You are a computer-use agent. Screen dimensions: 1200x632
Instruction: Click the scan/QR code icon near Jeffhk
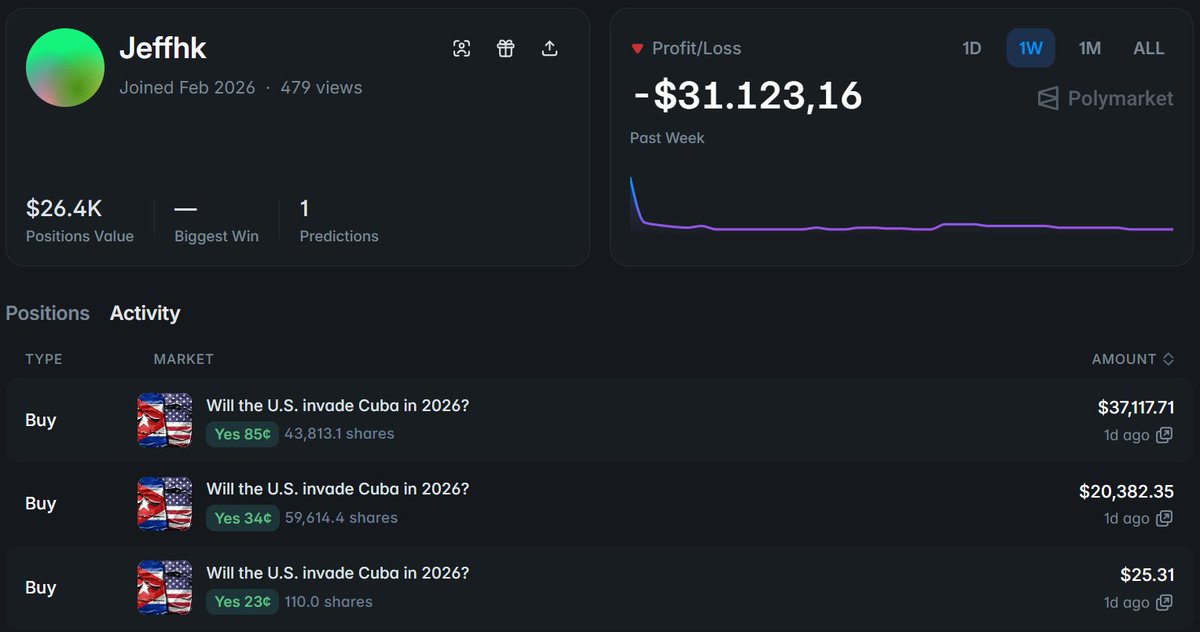click(x=461, y=48)
